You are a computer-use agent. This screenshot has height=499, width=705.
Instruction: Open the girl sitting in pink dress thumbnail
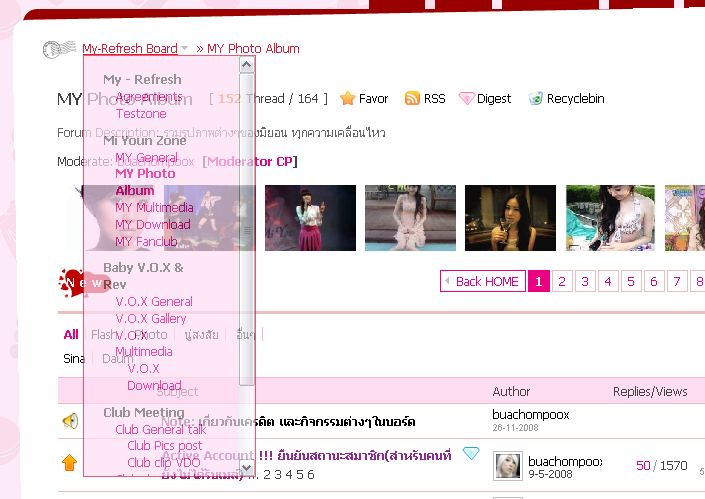(410, 218)
